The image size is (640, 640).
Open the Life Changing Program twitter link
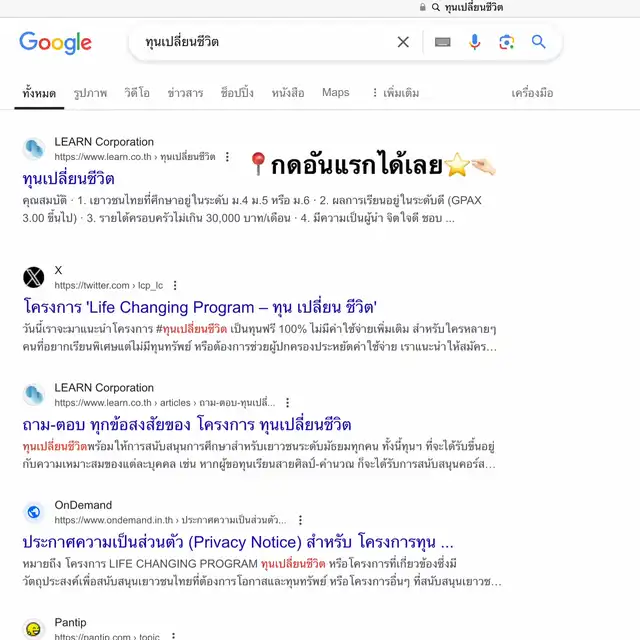point(200,307)
